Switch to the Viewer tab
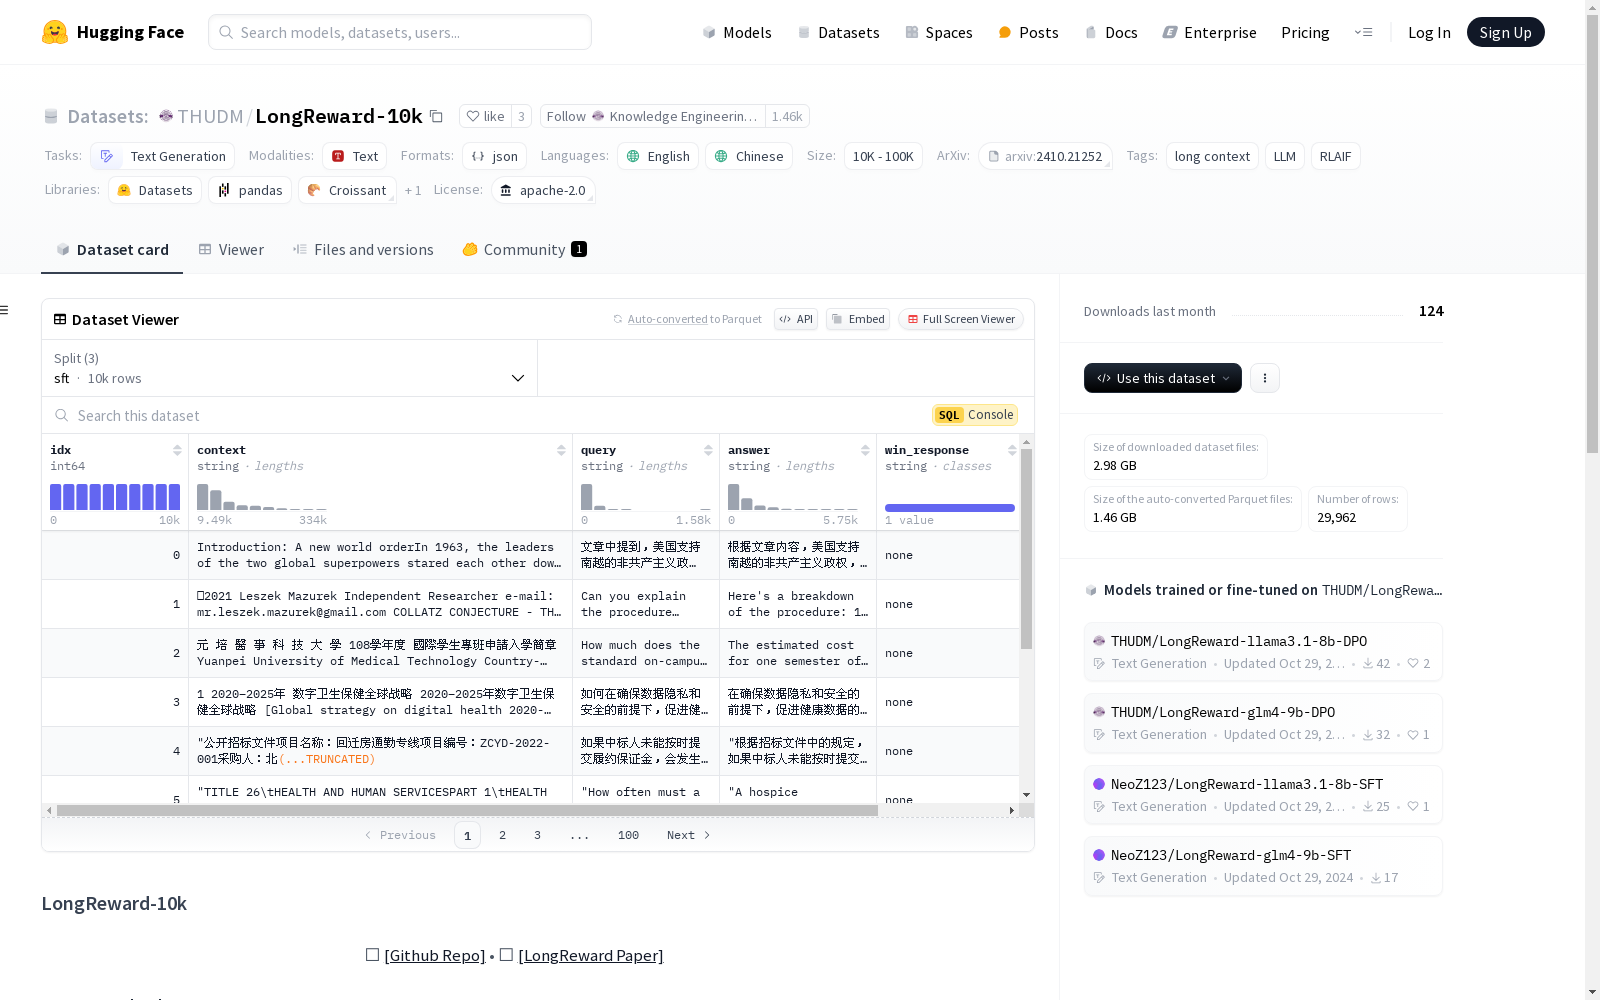Viewport: 1600px width, 1000px height. [231, 250]
